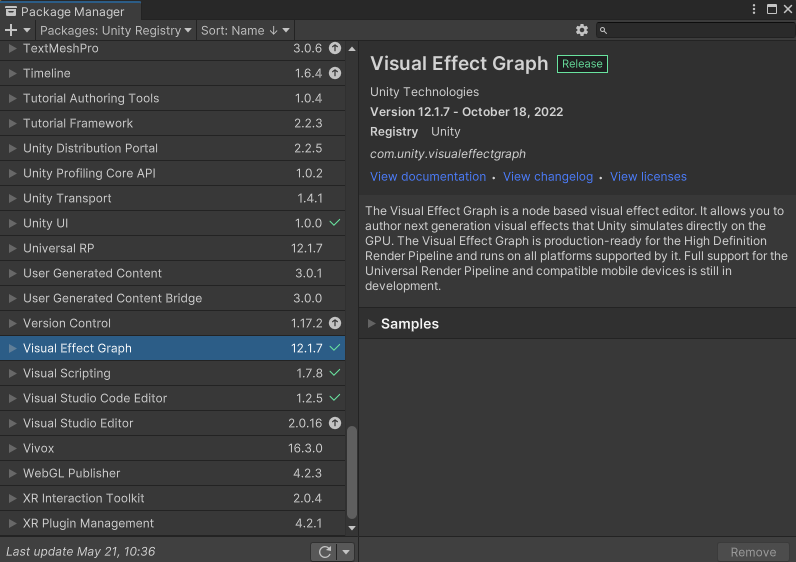Select the Unity Distribution Portal package
The height and width of the screenshot is (562, 796).
pos(173,148)
